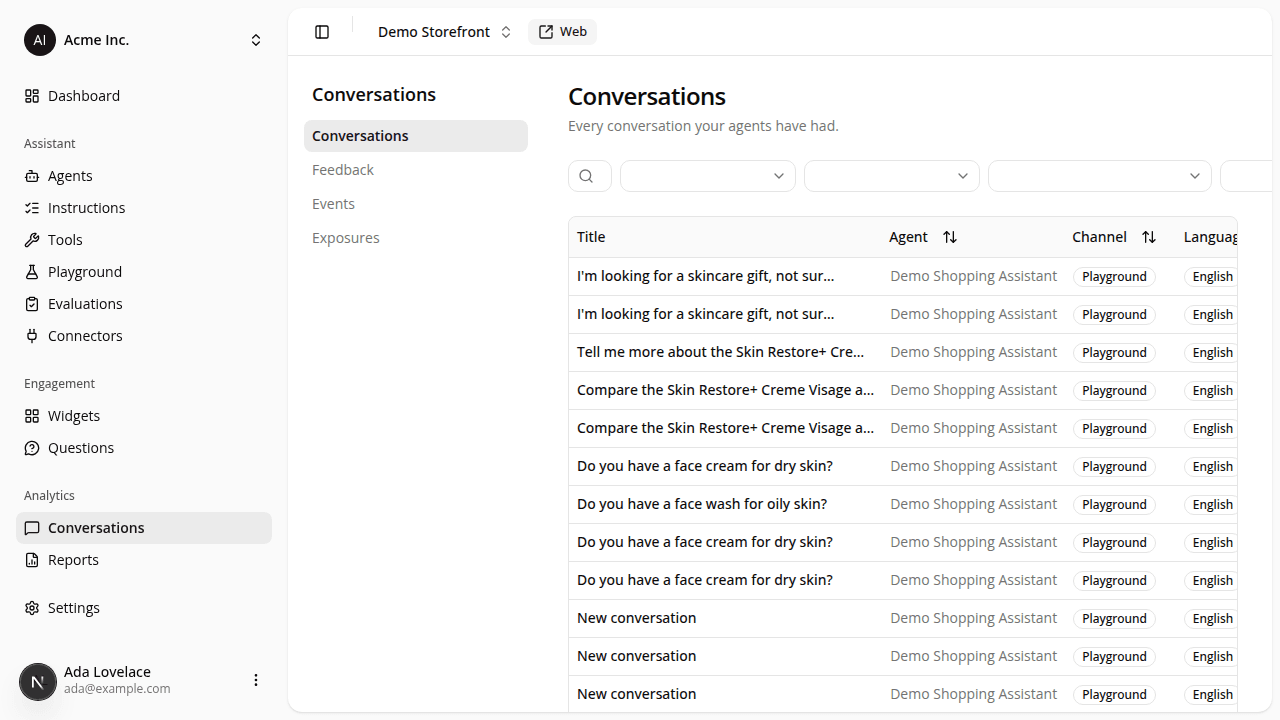The height and width of the screenshot is (720, 1280).
Task: Open Settings page
Action: 144,608
